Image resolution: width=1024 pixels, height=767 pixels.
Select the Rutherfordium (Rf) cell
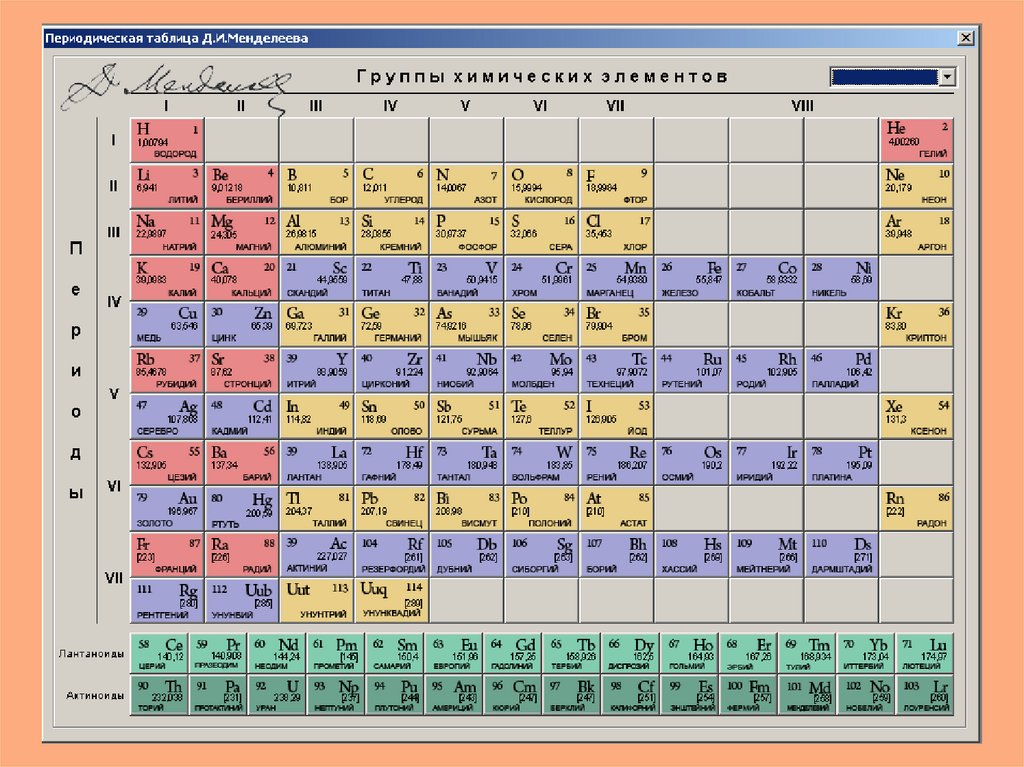point(392,555)
